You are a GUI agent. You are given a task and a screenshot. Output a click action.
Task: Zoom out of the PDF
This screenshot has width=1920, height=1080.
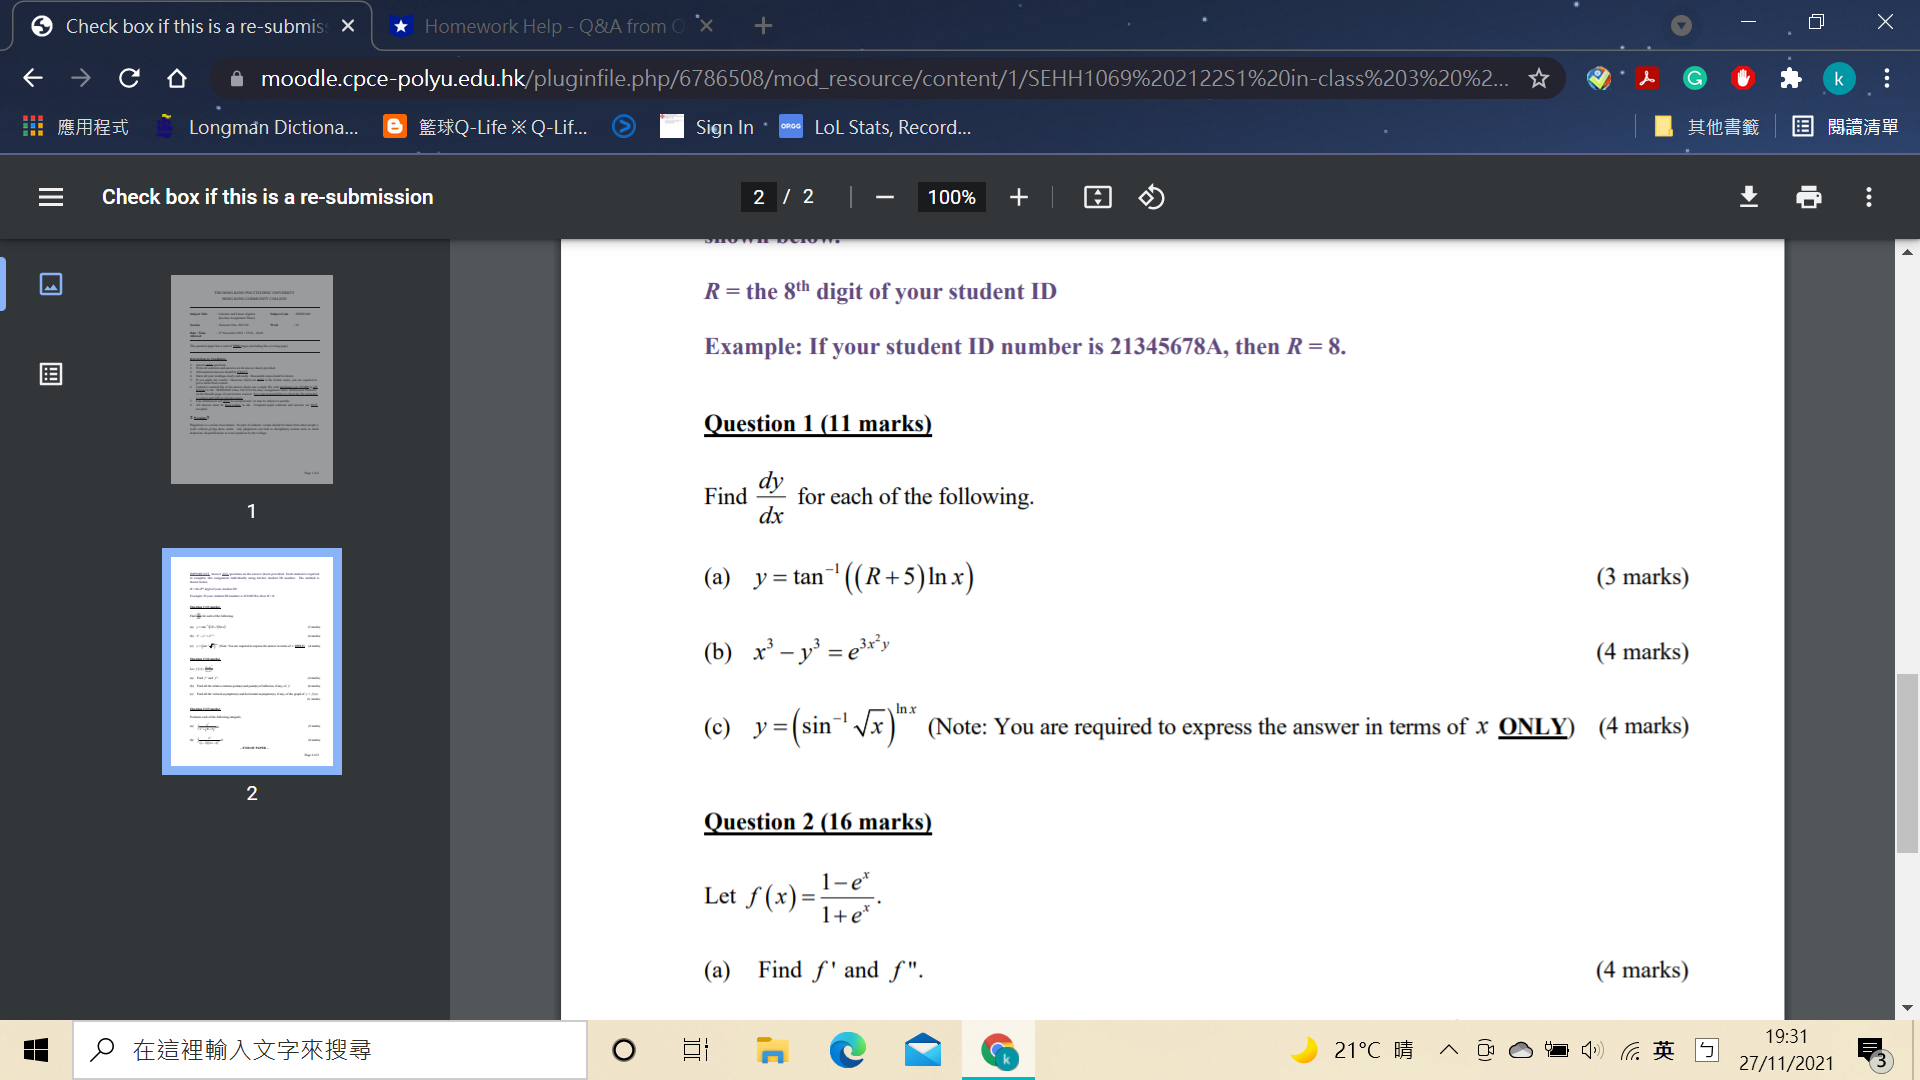point(884,197)
